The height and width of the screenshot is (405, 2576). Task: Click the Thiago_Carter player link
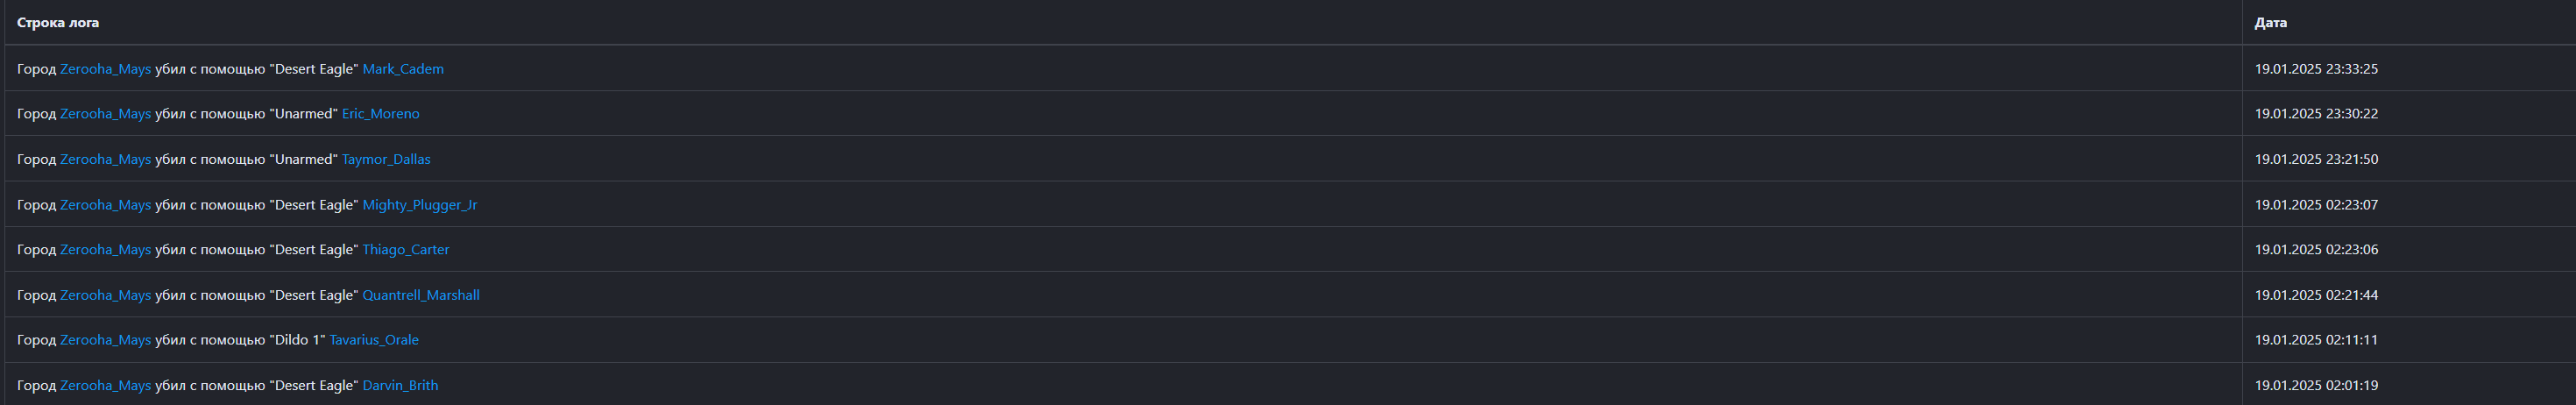(405, 250)
